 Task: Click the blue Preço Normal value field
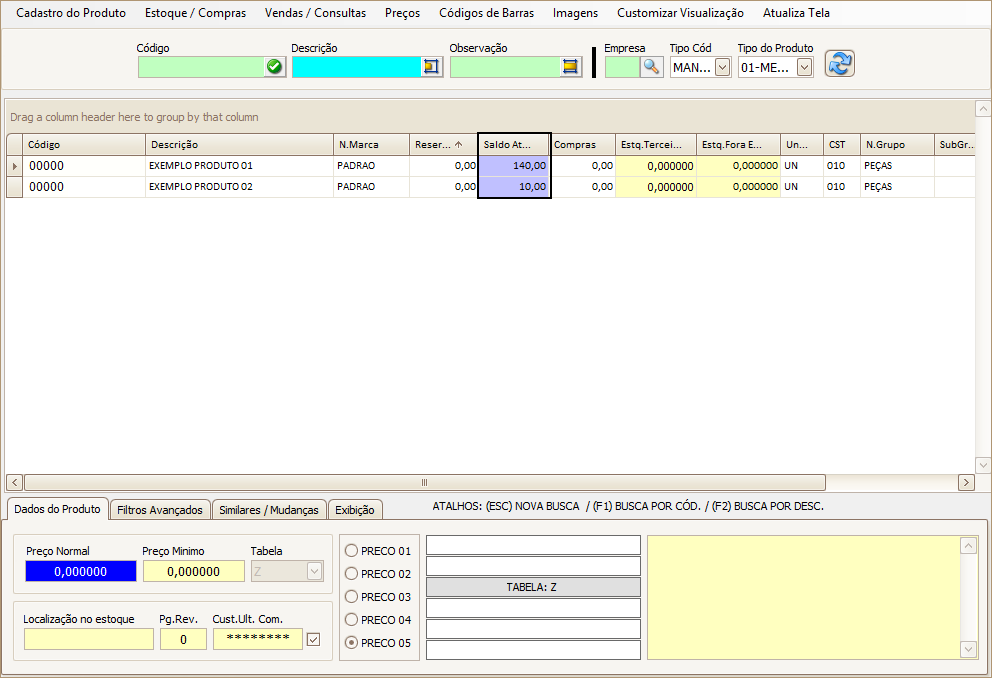coord(81,571)
